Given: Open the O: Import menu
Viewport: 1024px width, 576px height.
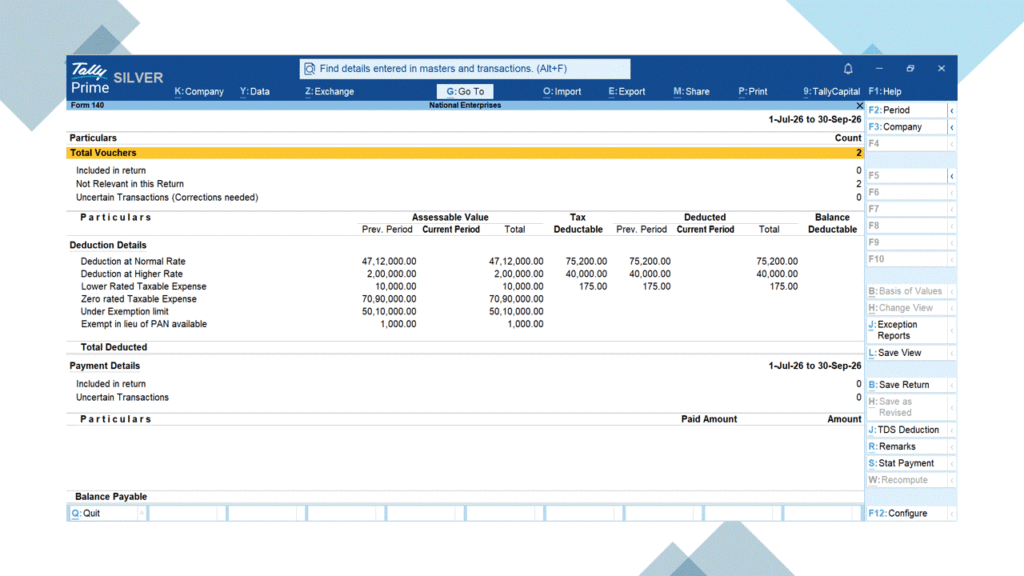Looking at the screenshot, I should pyautogui.click(x=562, y=91).
